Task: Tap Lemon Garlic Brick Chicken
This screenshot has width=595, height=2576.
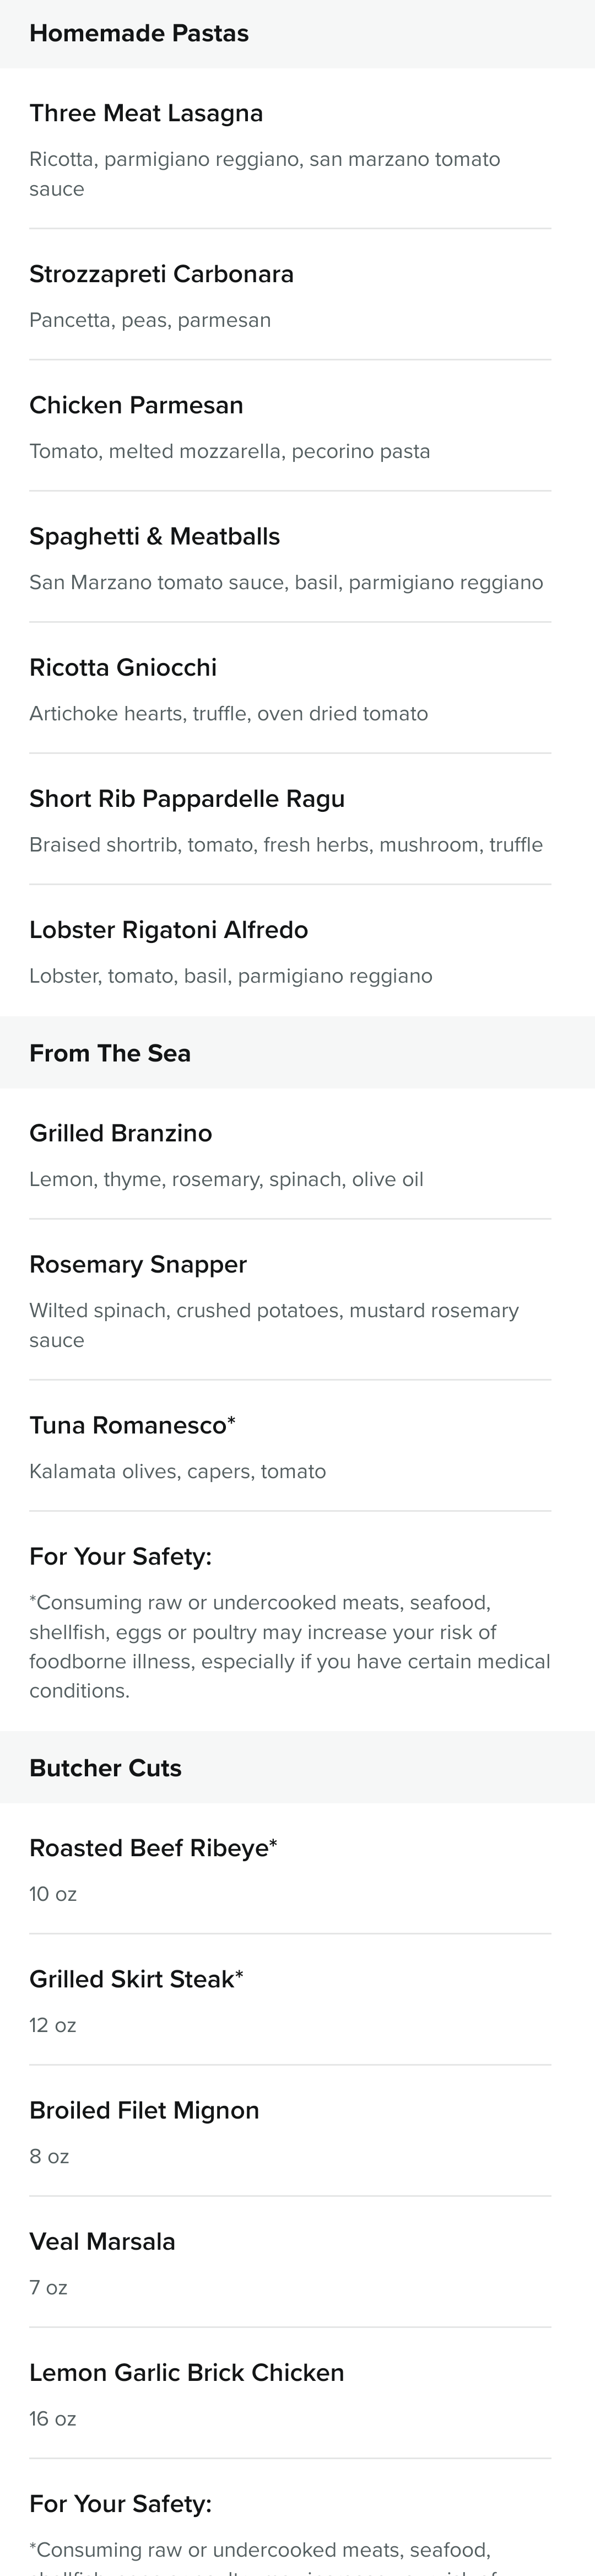Action: click(290, 2392)
